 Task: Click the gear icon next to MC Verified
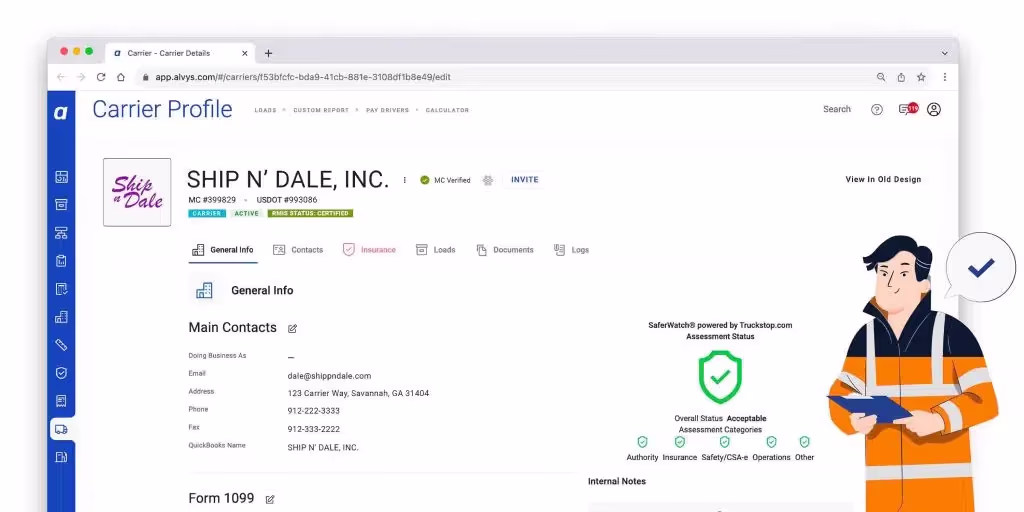488,180
